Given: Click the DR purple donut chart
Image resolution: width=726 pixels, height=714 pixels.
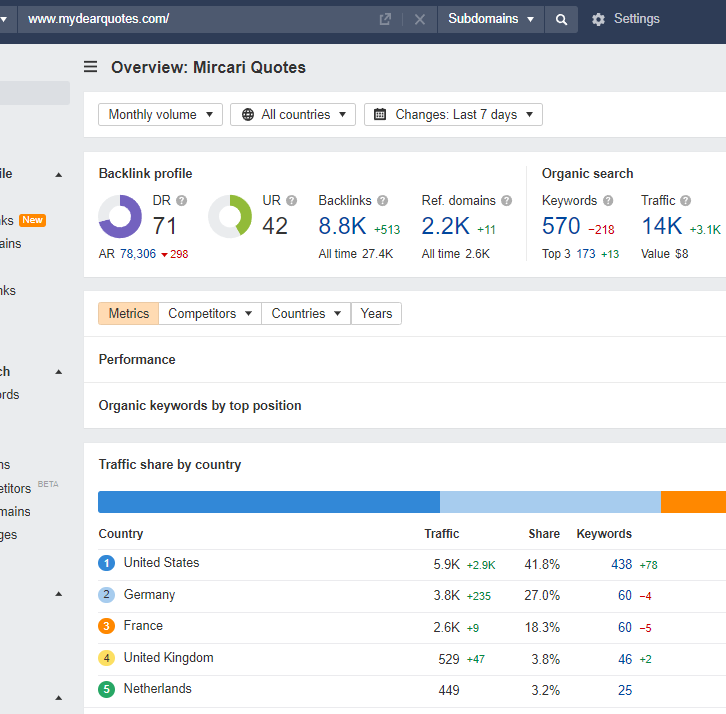Looking at the screenshot, I should point(120,216).
